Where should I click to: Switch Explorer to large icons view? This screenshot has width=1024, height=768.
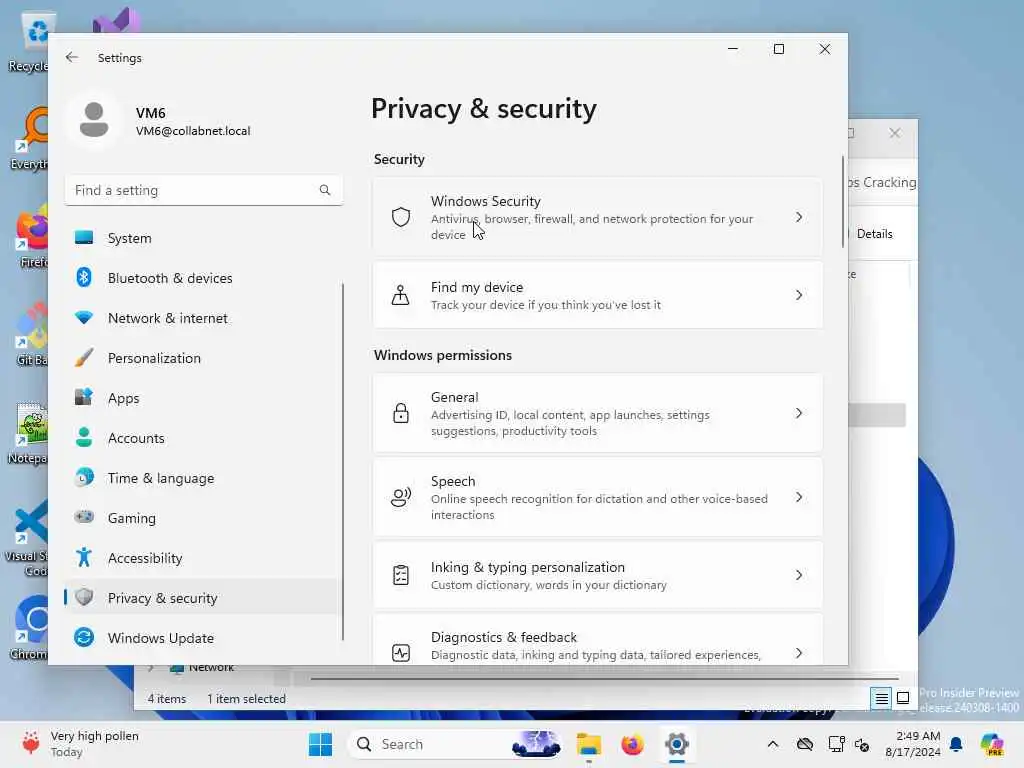903,698
